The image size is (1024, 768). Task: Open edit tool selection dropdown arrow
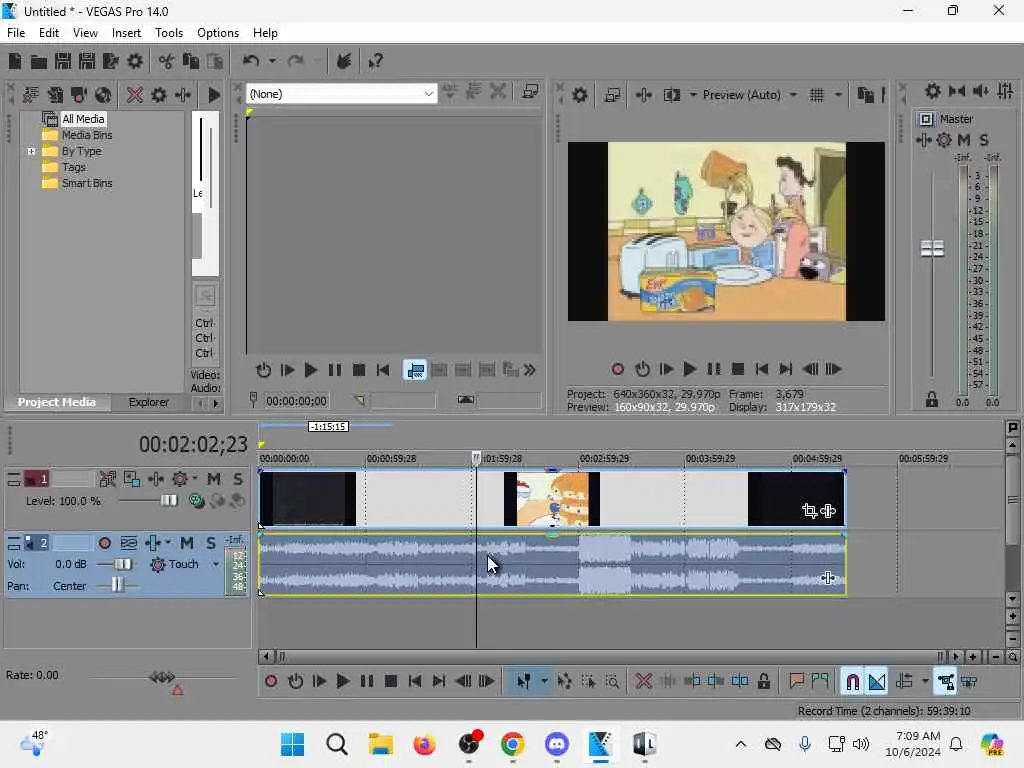pyautogui.click(x=544, y=682)
